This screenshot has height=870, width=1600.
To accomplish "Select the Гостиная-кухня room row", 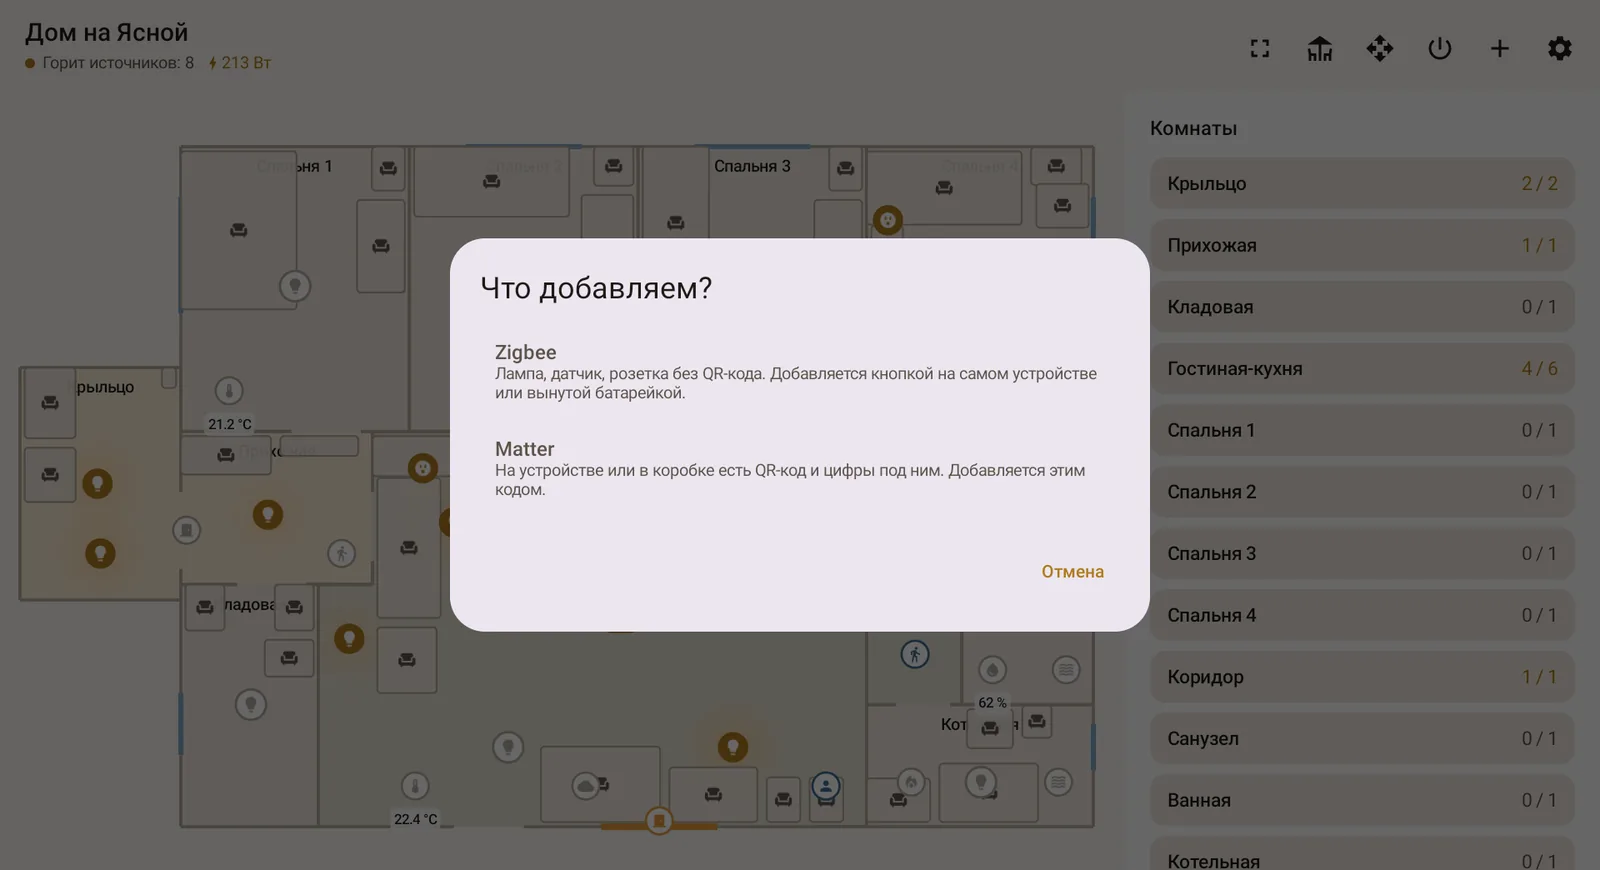I will click(x=1362, y=369).
